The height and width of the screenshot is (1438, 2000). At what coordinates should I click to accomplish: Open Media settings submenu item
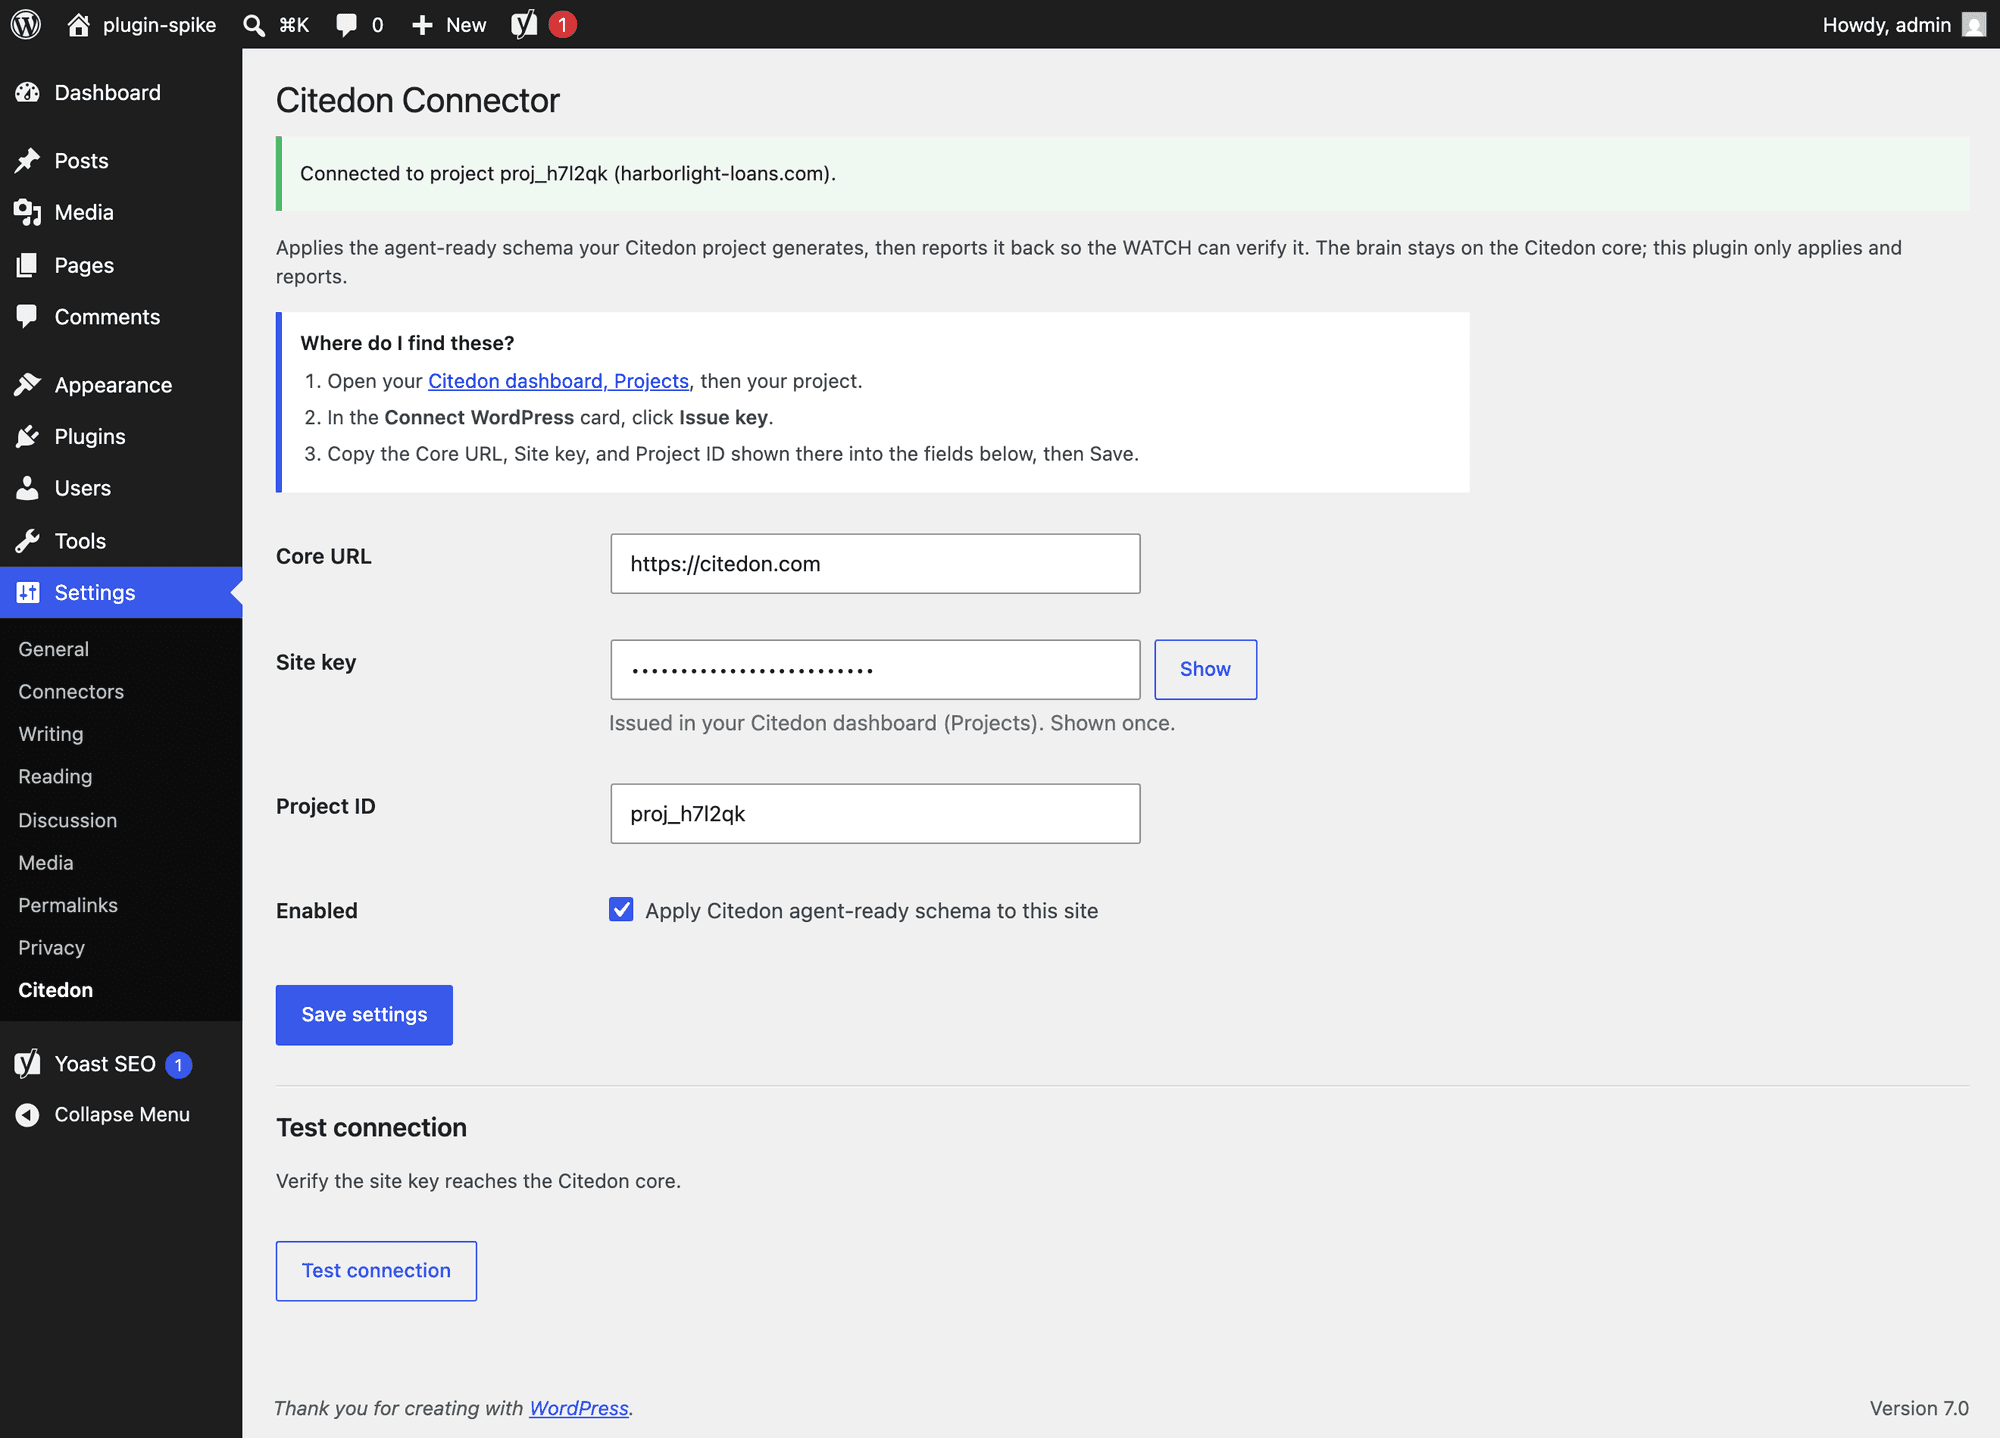tap(46, 863)
